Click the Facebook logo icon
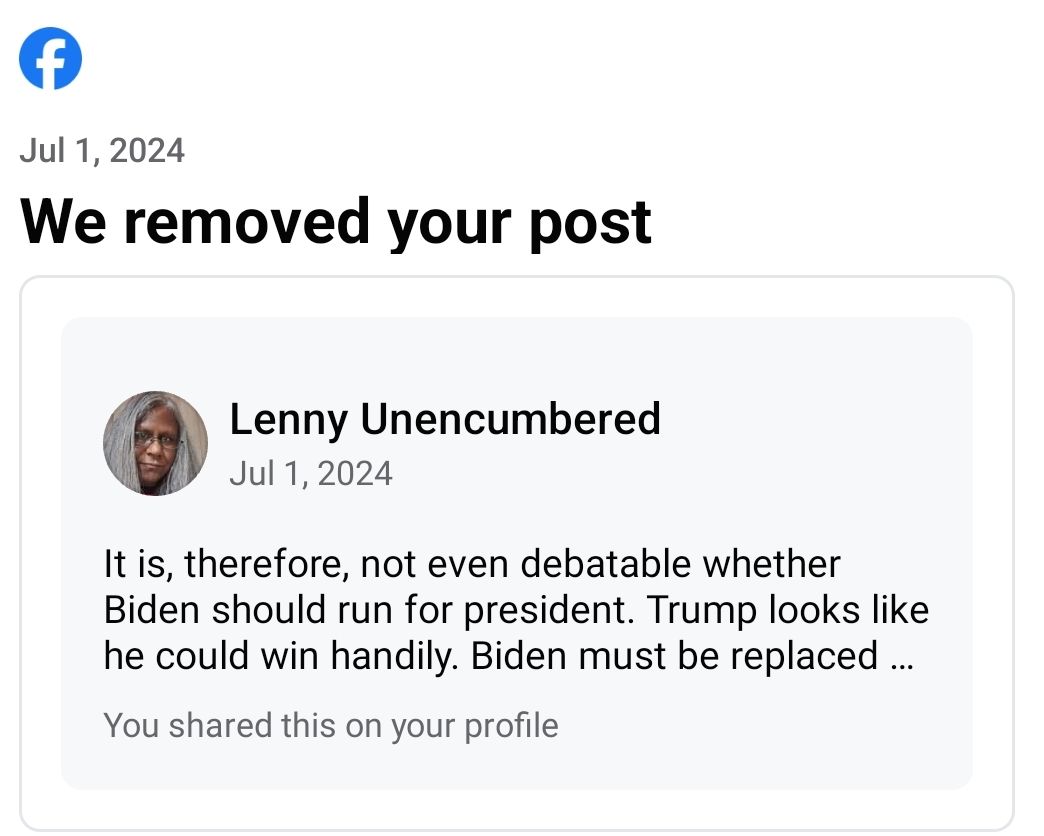The width and height of the screenshot is (1044, 836). 51,59
